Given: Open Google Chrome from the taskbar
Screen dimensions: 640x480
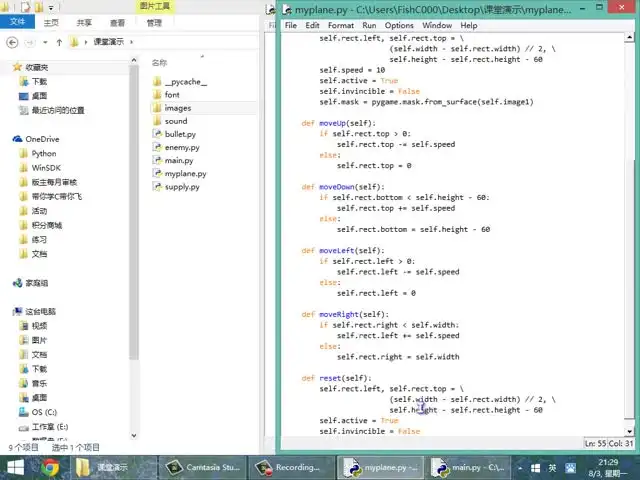Looking at the screenshot, I should pyautogui.click(x=50, y=467).
